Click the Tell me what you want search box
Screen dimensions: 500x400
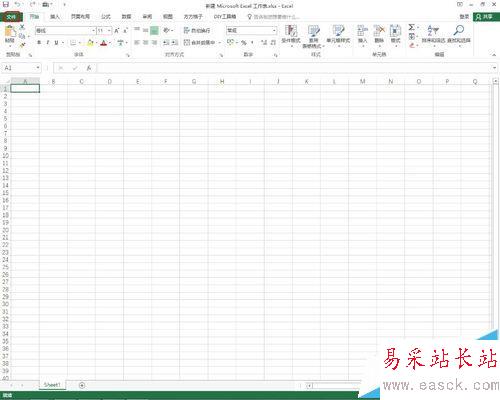(273, 17)
